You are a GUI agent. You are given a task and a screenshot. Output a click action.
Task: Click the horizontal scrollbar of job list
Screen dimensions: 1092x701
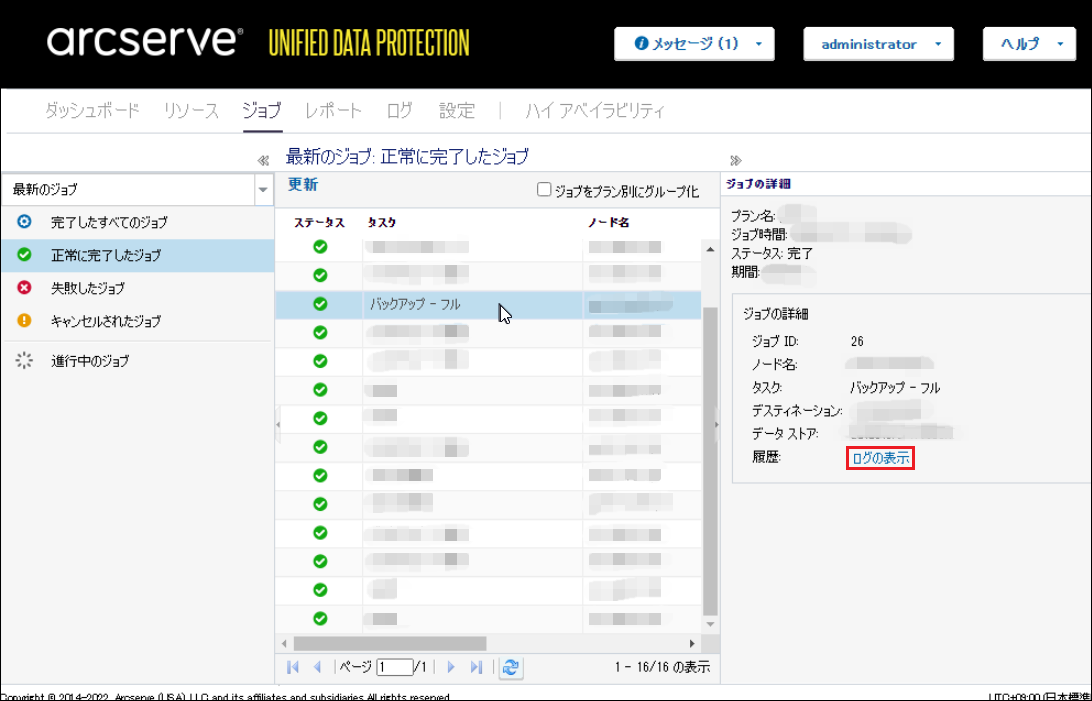click(x=390, y=643)
